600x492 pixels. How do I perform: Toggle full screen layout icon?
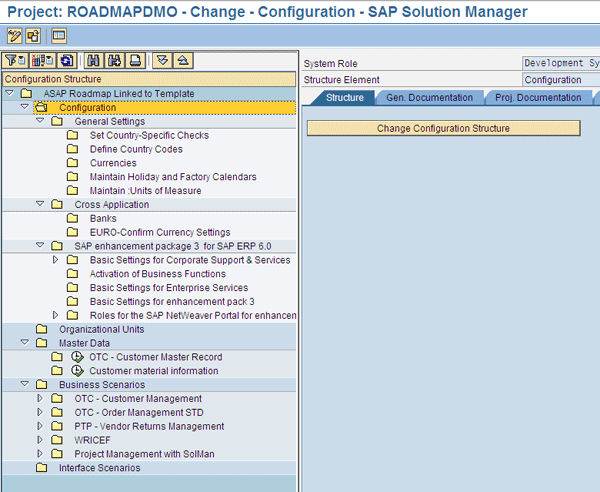[59, 36]
